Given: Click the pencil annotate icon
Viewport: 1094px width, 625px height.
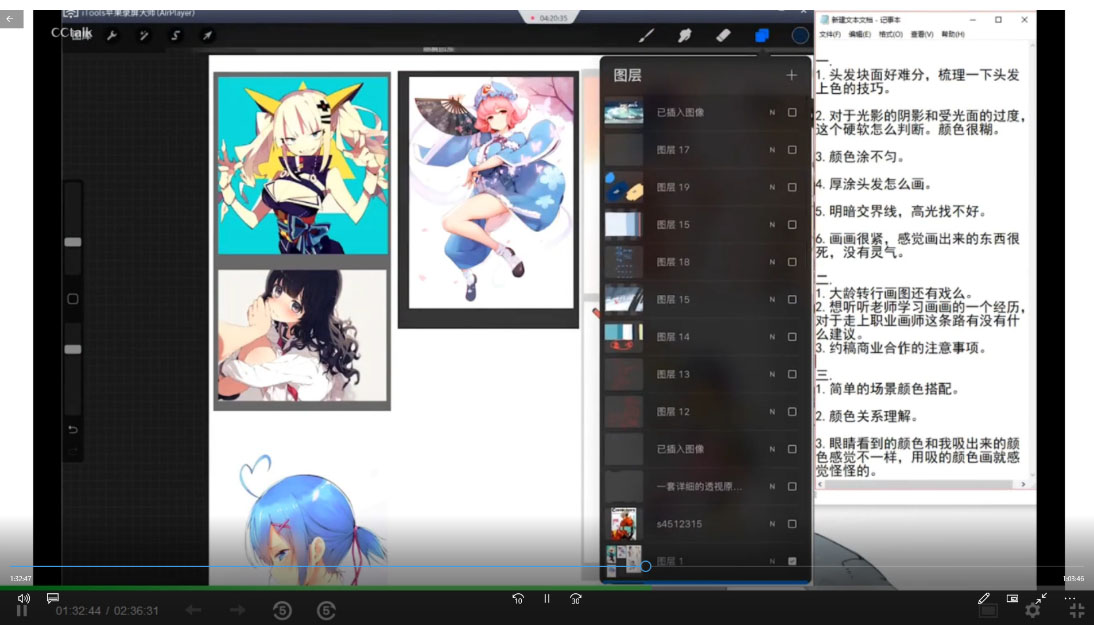Looking at the screenshot, I should coord(984,598).
